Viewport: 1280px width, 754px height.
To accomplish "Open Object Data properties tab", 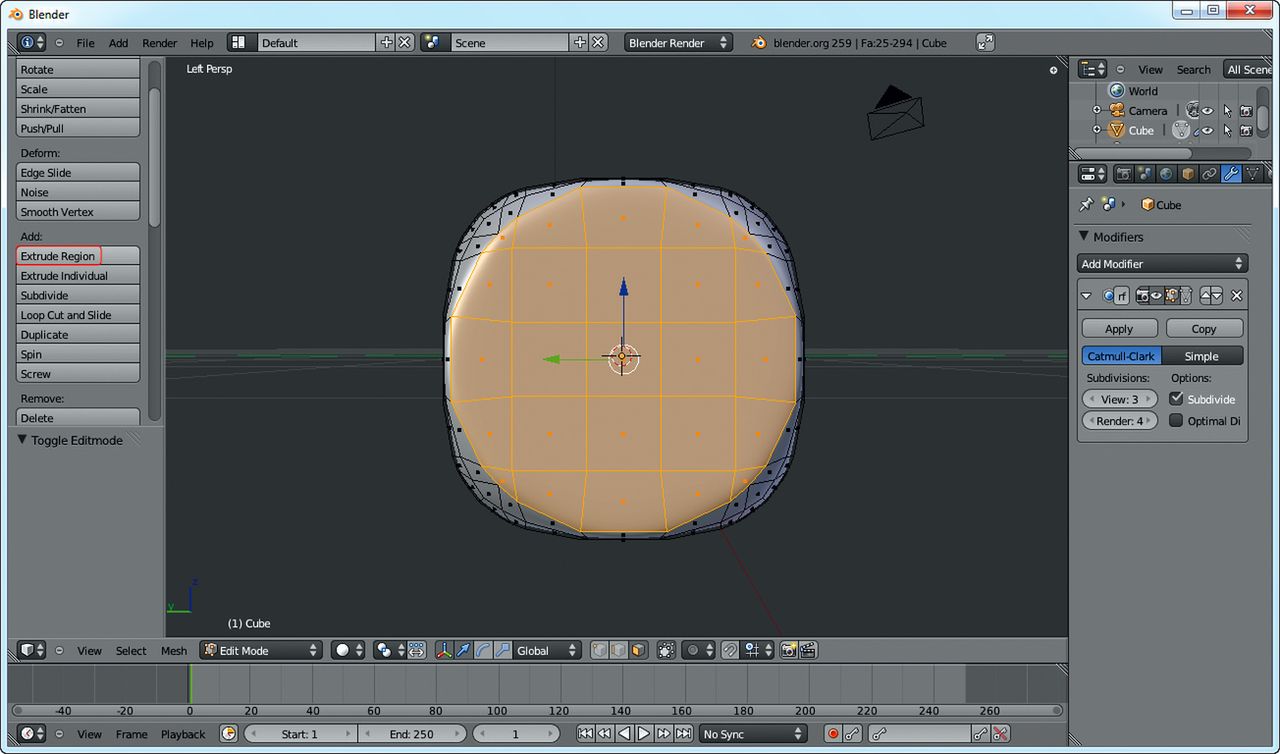I will [1252, 174].
